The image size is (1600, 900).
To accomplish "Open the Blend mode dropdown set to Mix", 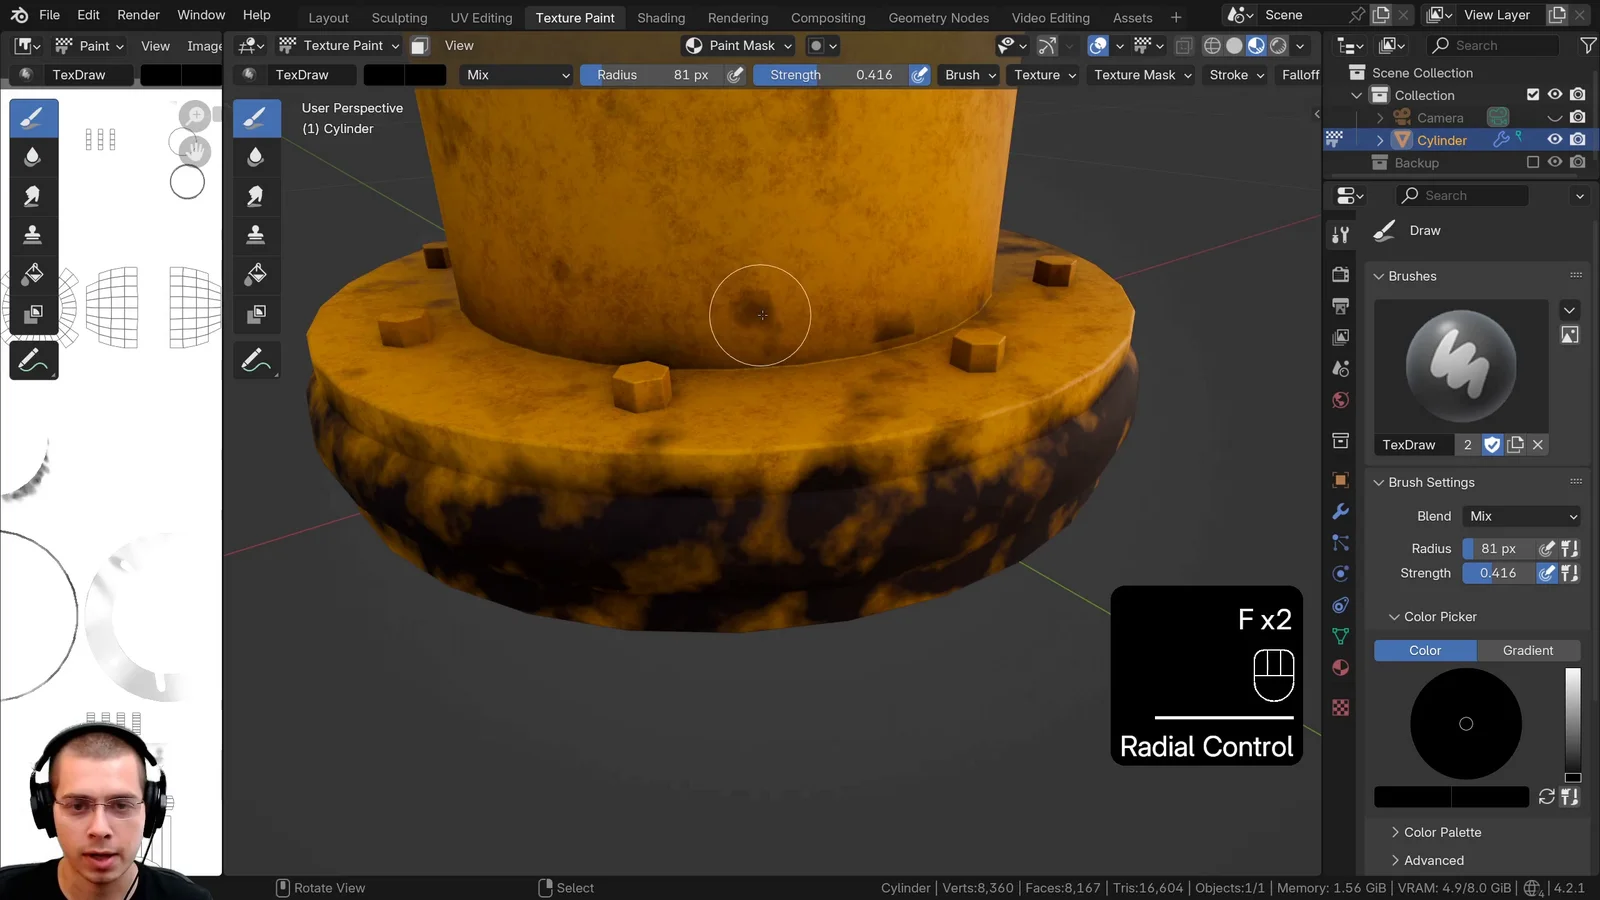I will point(1521,516).
